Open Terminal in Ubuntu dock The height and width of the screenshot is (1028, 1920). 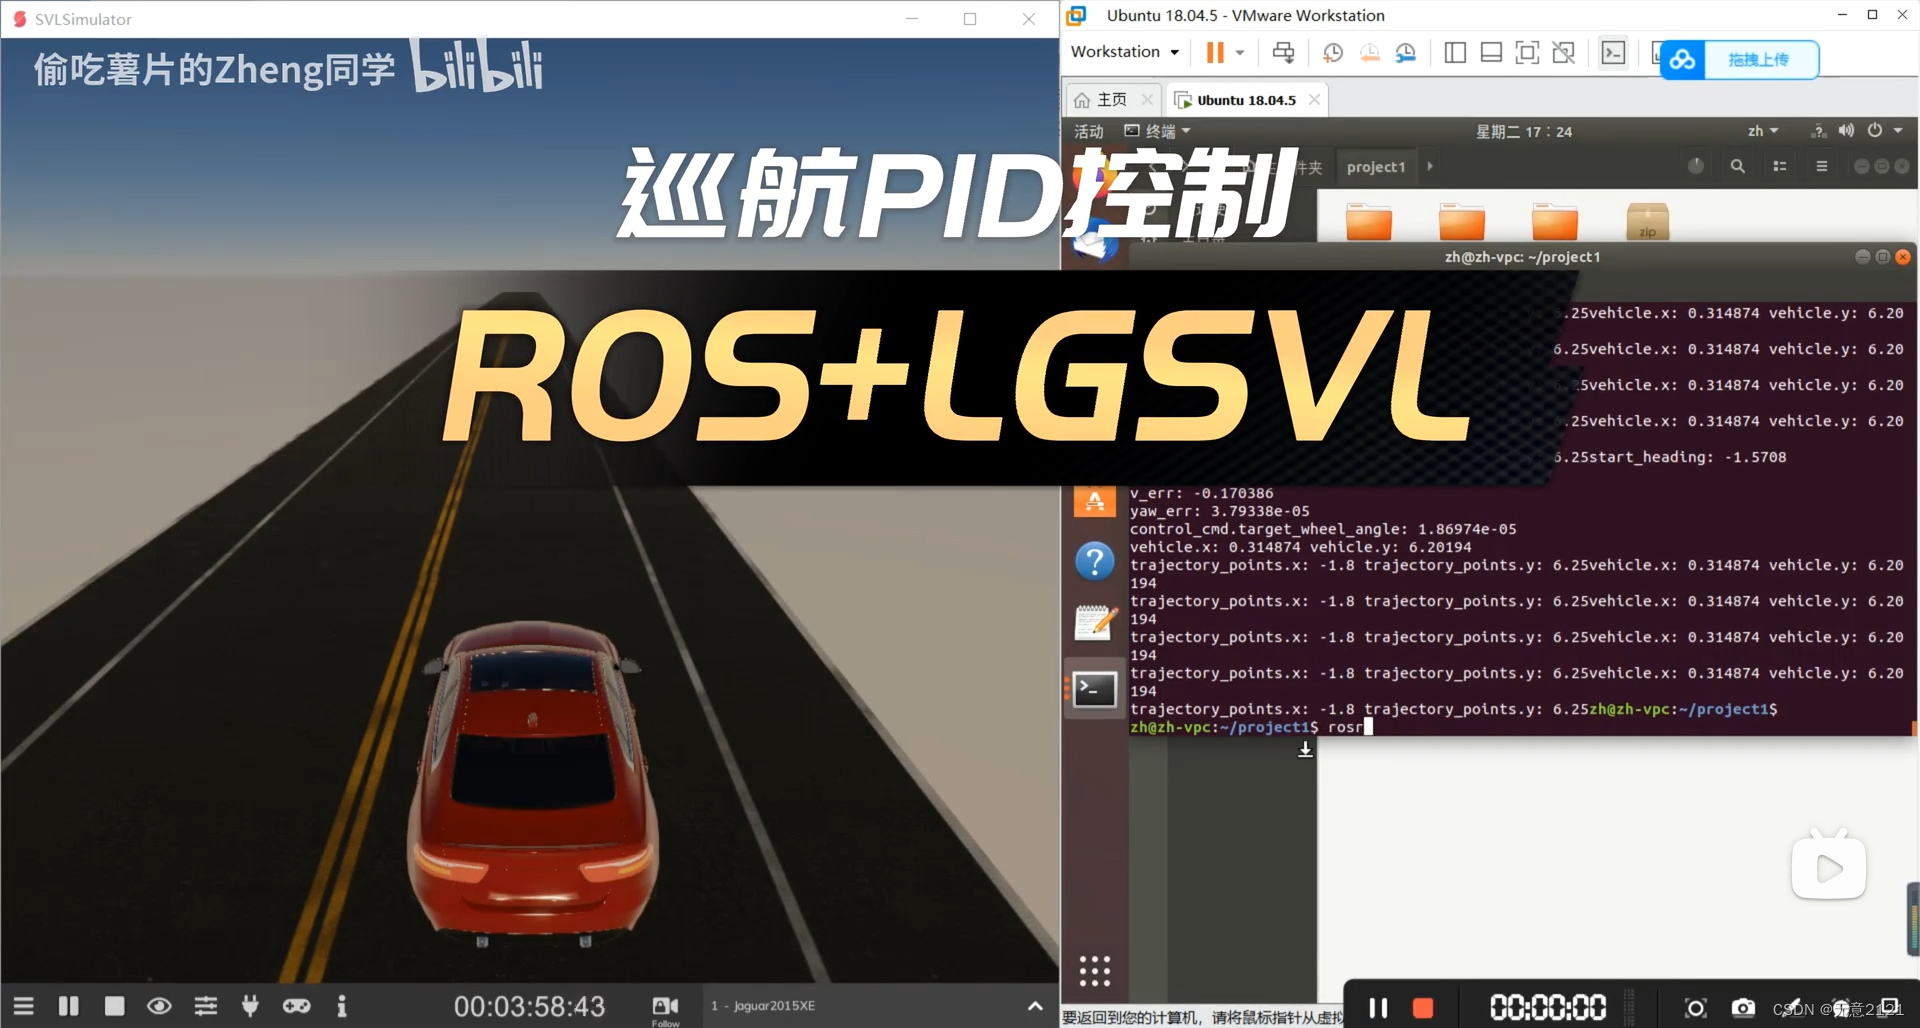click(x=1094, y=689)
